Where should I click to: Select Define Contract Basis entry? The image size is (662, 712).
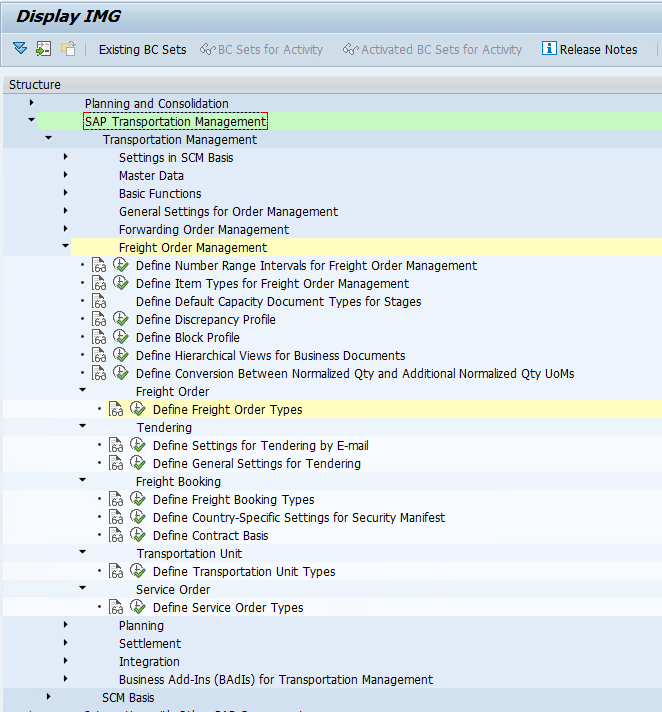pos(211,536)
